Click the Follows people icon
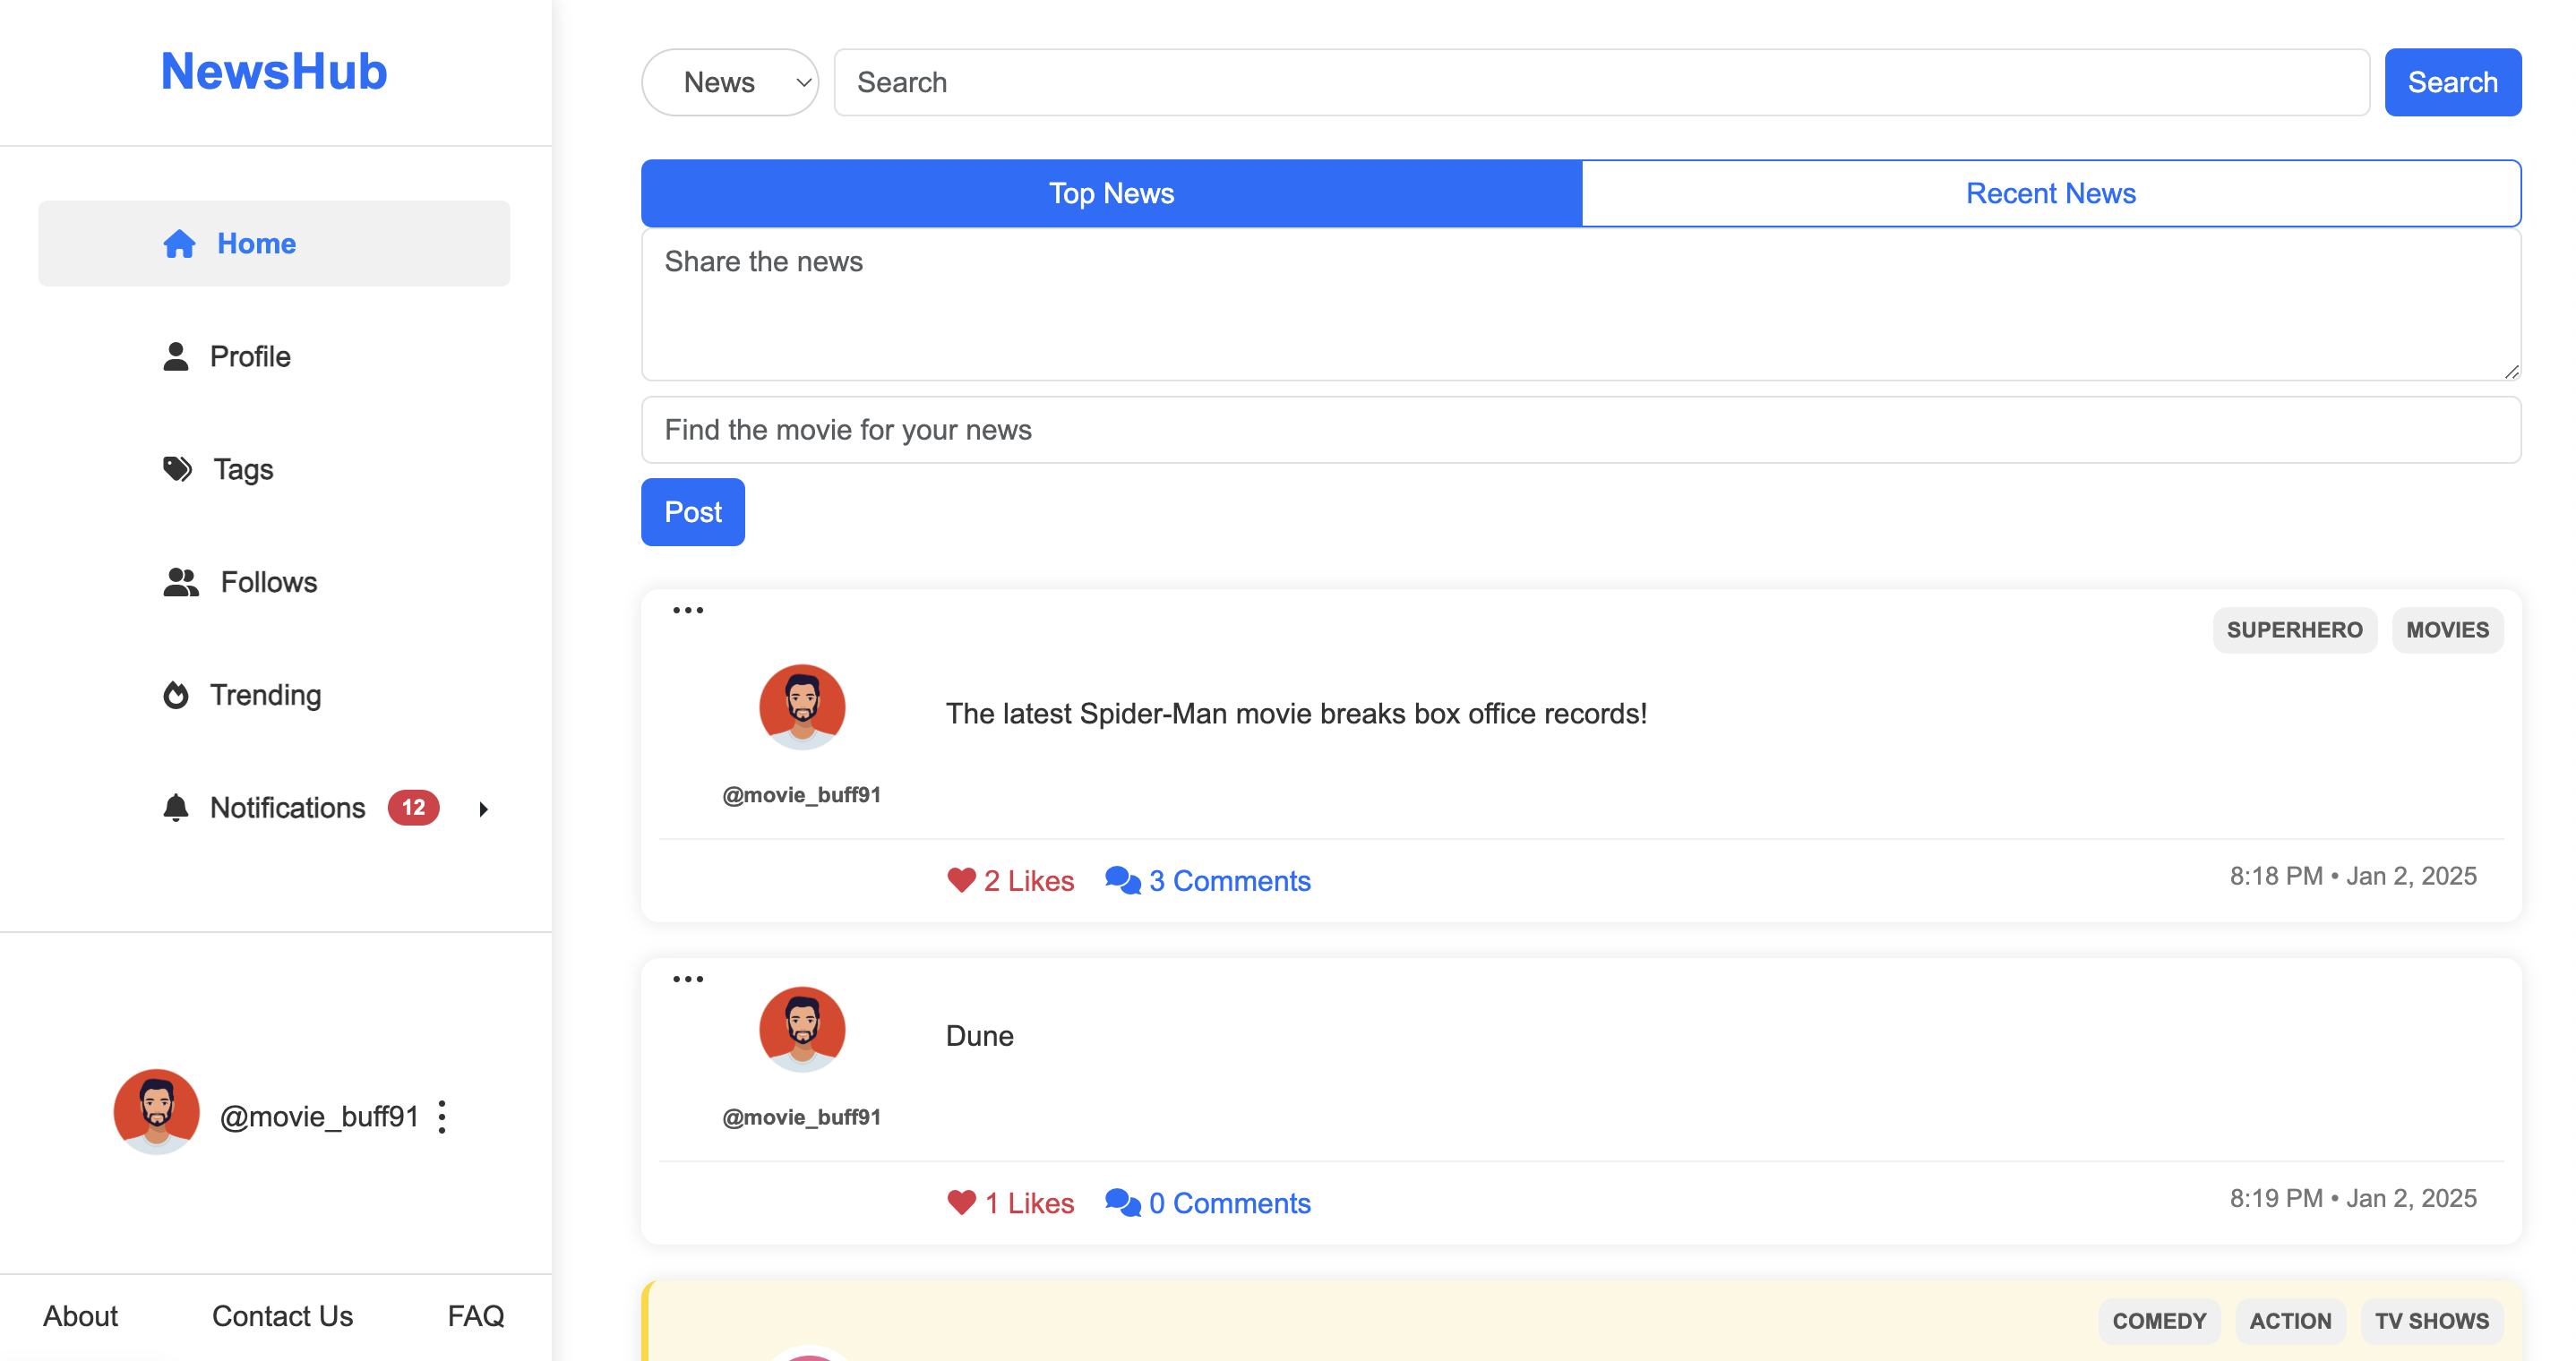The image size is (2576, 1361). [181, 582]
